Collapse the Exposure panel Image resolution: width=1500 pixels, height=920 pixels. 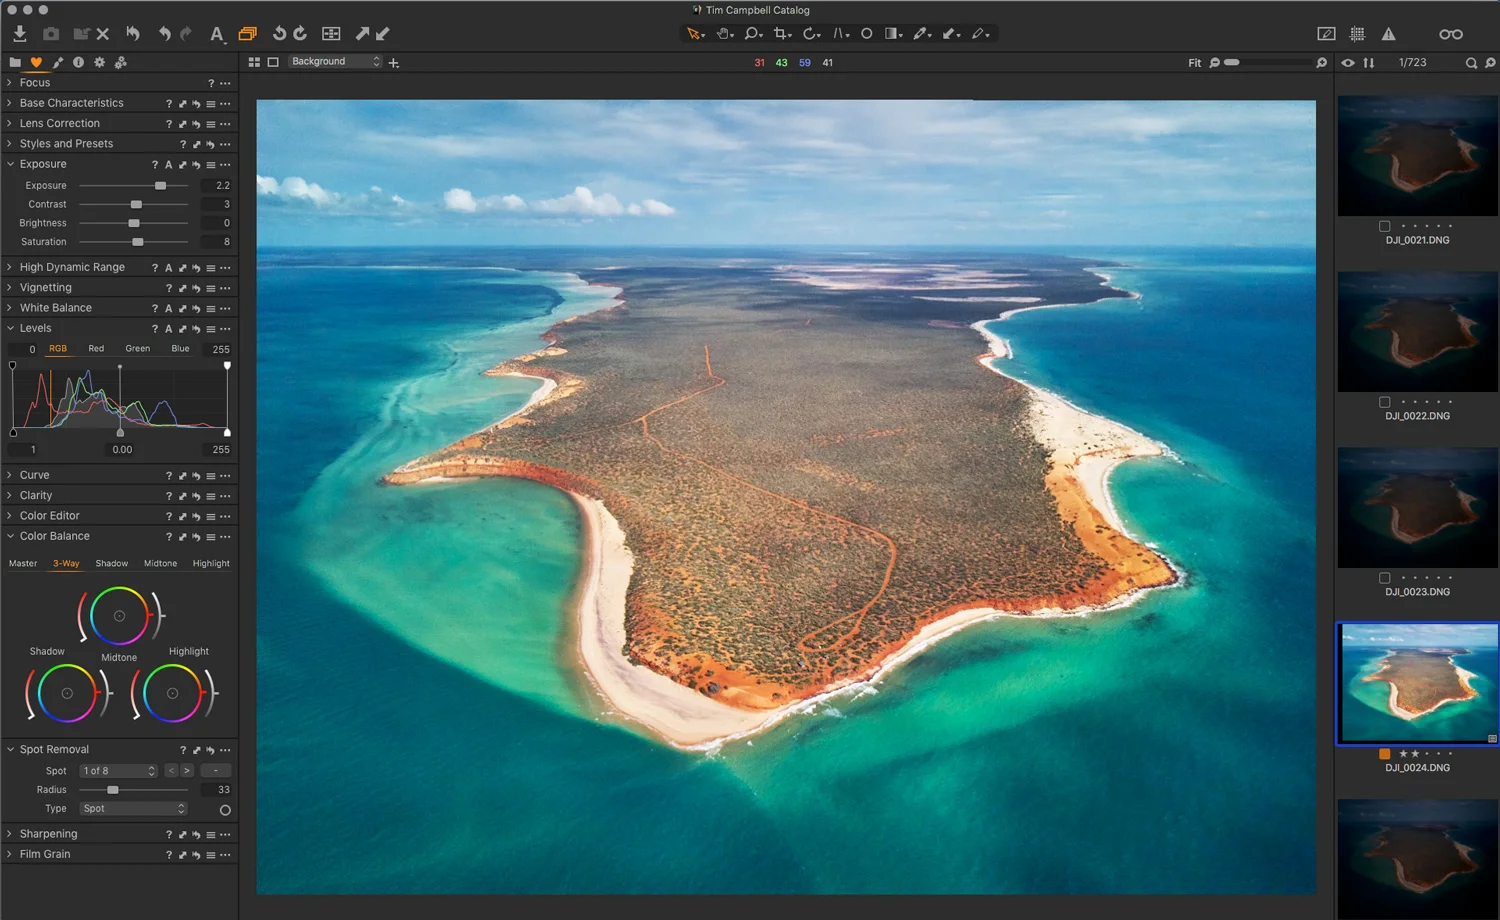10,164
